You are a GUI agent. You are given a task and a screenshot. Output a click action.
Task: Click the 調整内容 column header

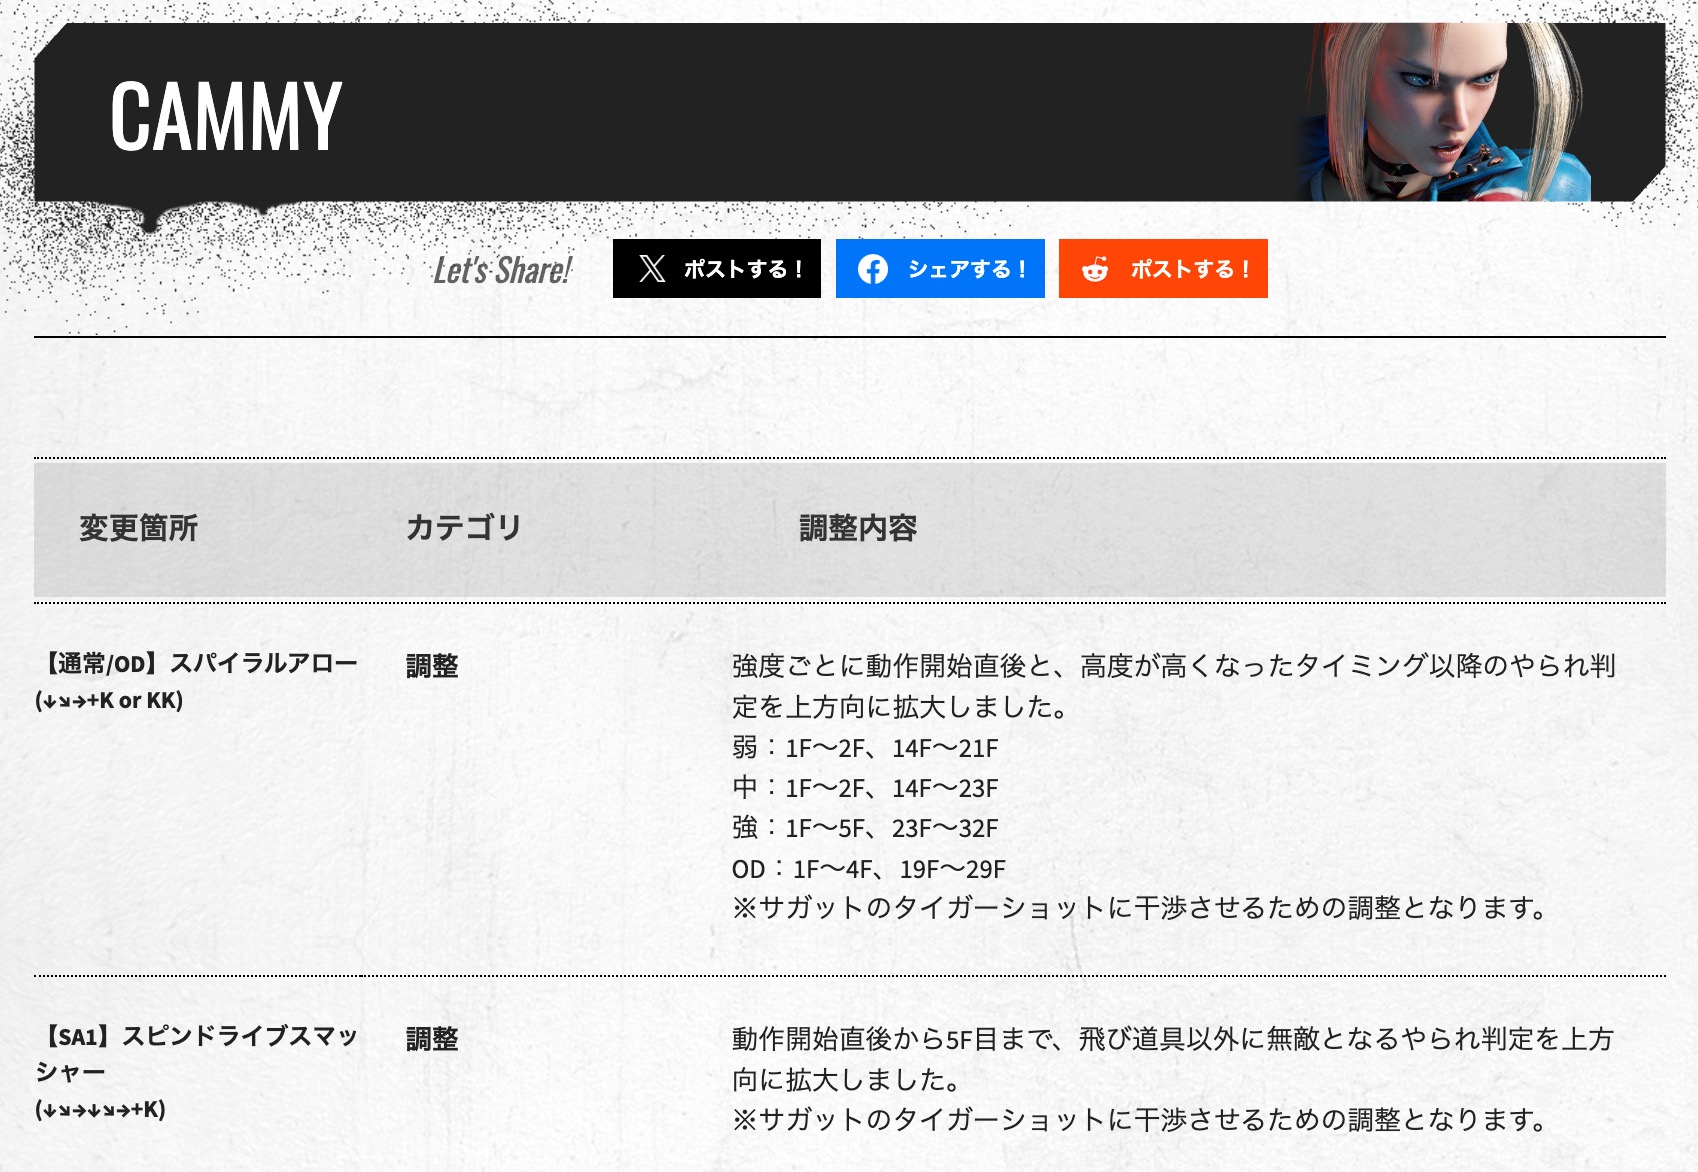858,528
